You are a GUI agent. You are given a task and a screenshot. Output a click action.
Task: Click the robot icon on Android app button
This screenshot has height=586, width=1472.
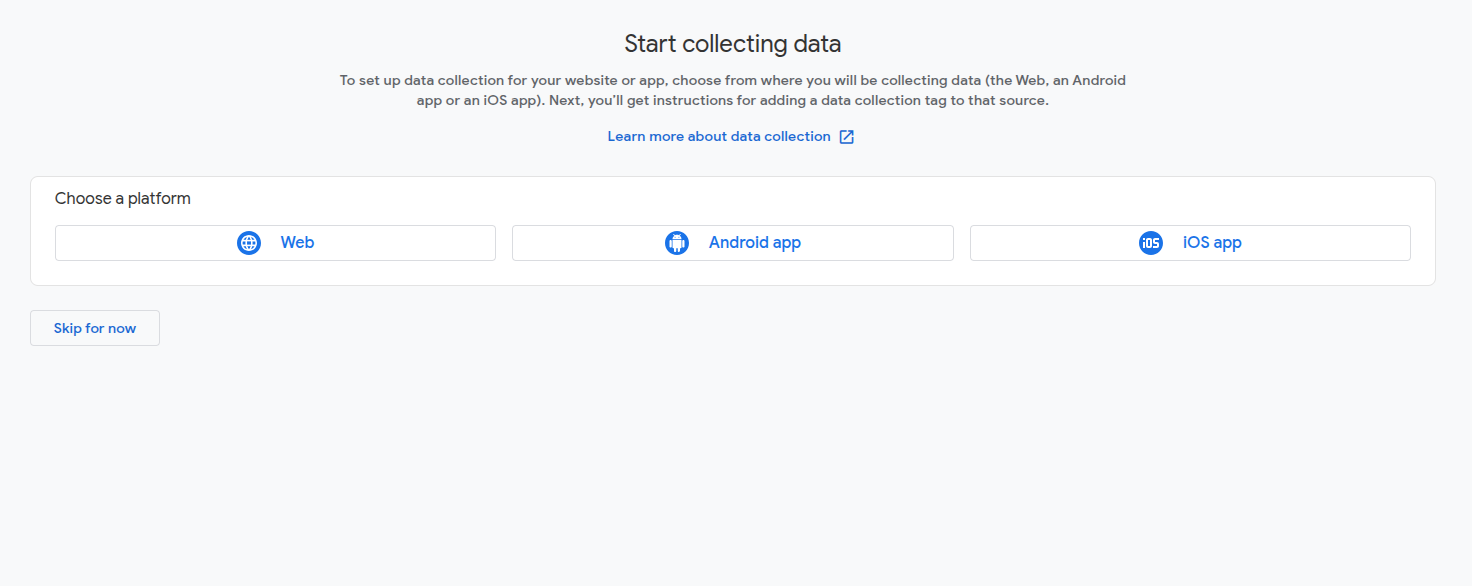(677, 242)
